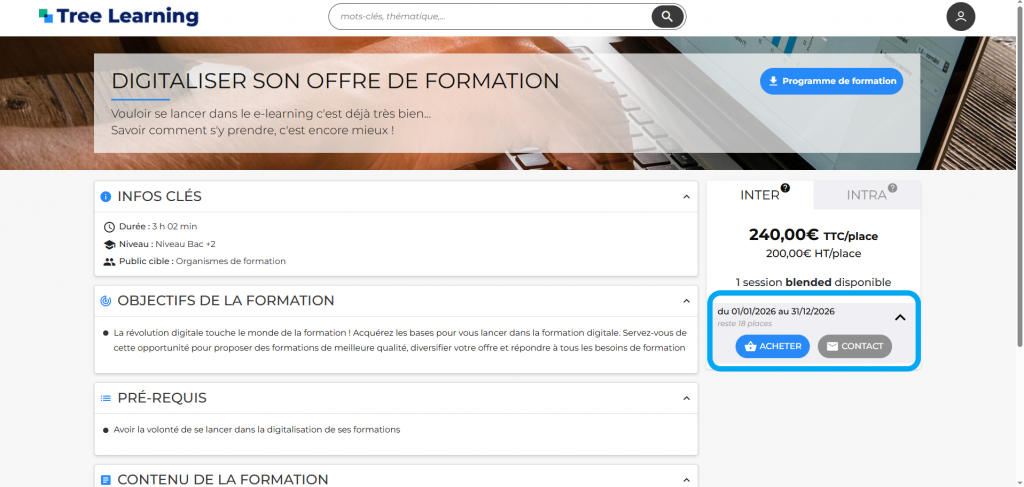Click the graduation cap icon next to Niveau
This screenshot has height=487, width=1024.
(x=109, y=244)
